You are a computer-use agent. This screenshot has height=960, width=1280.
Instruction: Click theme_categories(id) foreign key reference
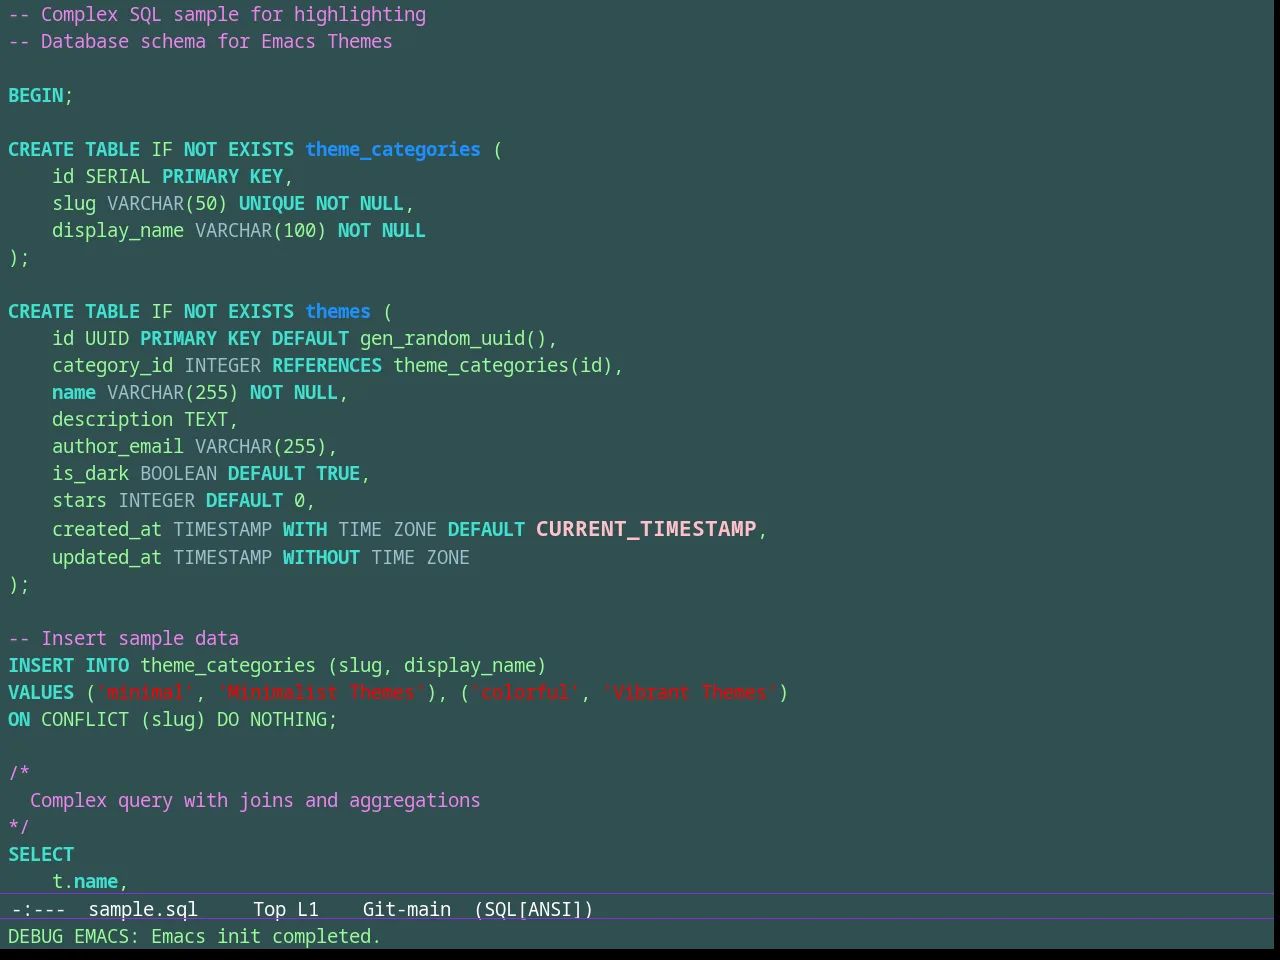503,365
